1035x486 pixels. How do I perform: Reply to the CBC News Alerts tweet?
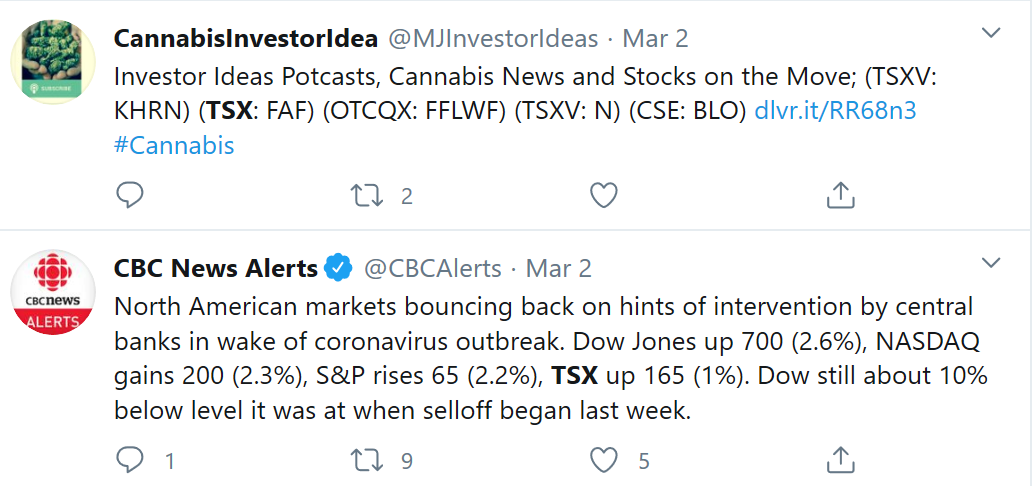pyautogui.click(x=130, y=460)
